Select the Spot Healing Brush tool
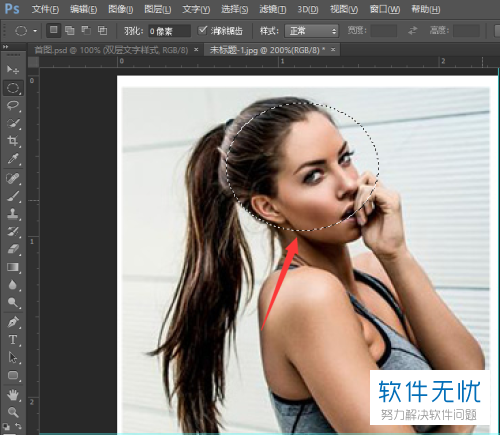Viewport: 500px width, 435px height. tap(13, 178)
